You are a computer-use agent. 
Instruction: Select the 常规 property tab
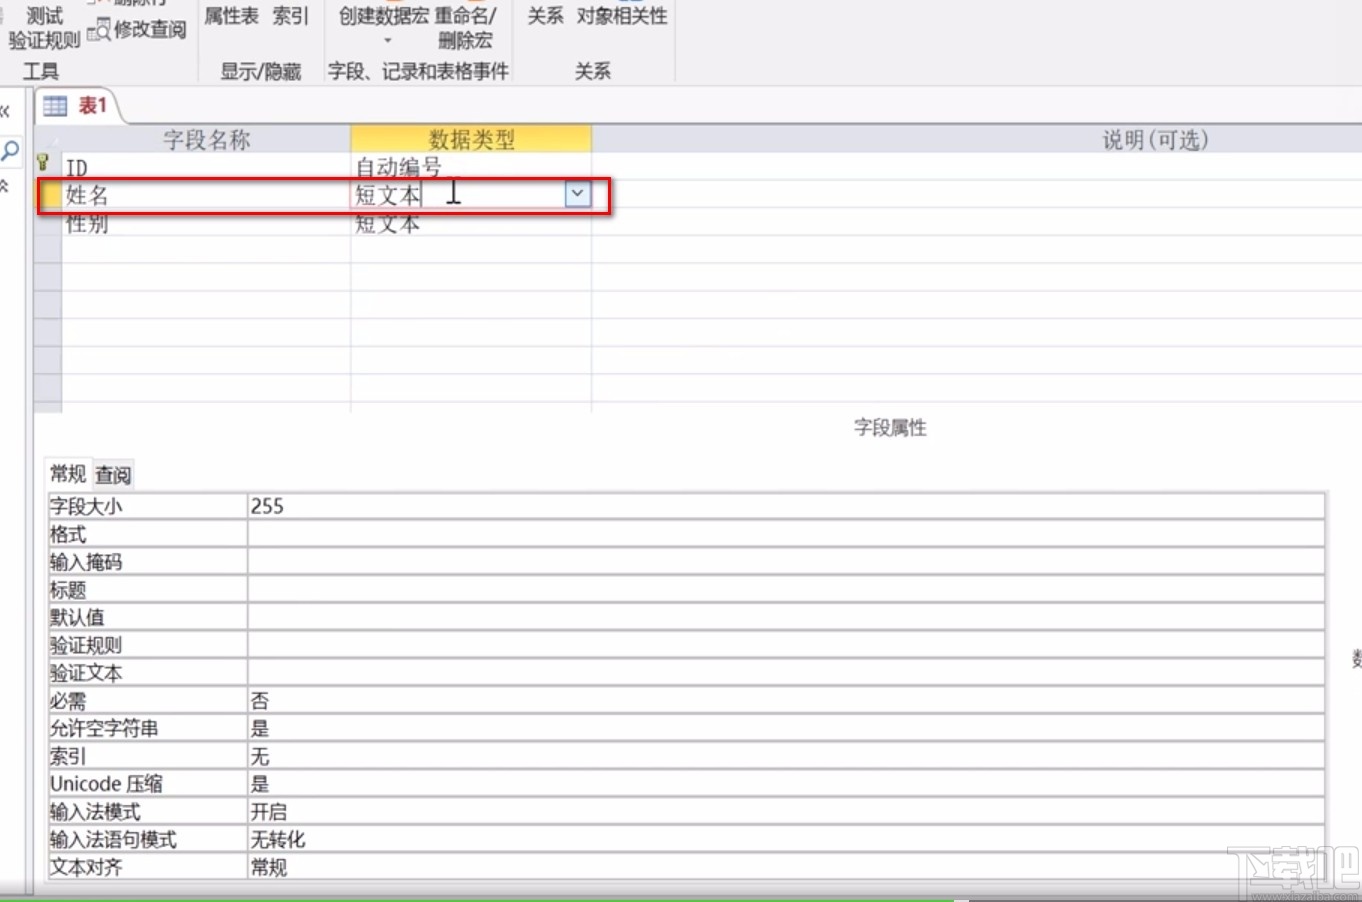click(x=66, y=474)
